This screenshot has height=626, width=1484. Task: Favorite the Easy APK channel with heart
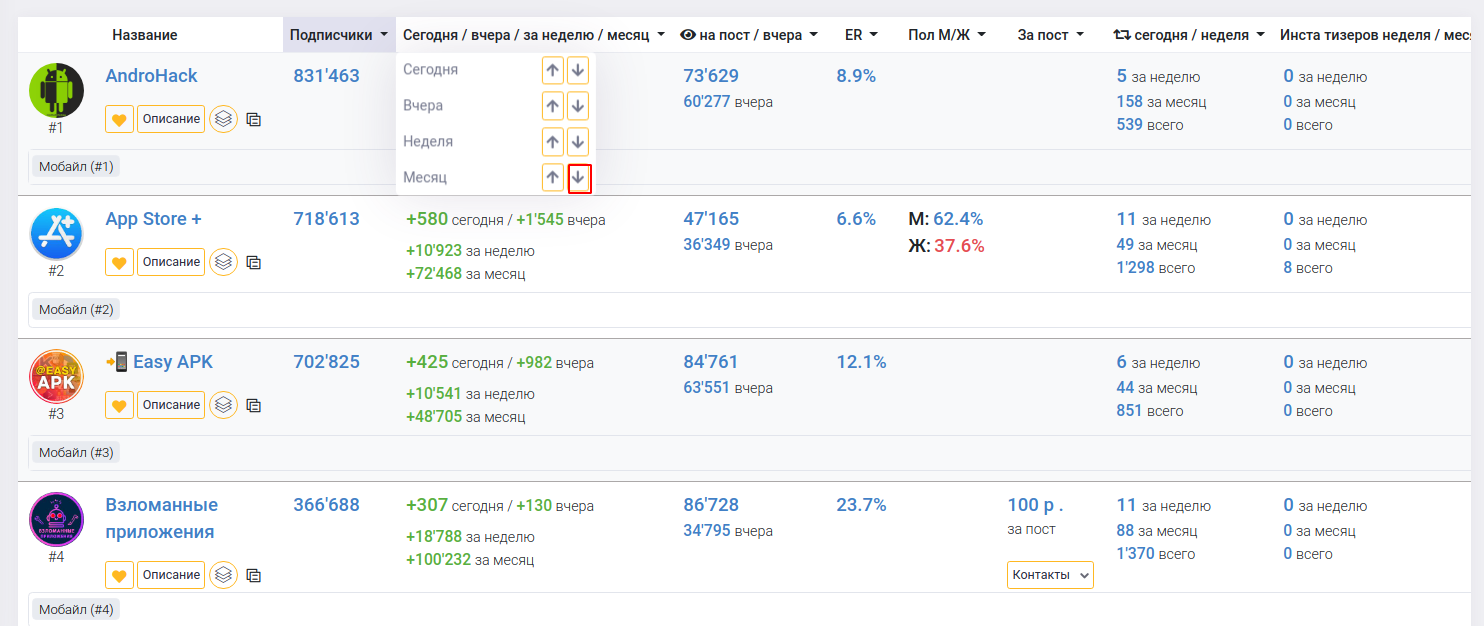point(119,405)
